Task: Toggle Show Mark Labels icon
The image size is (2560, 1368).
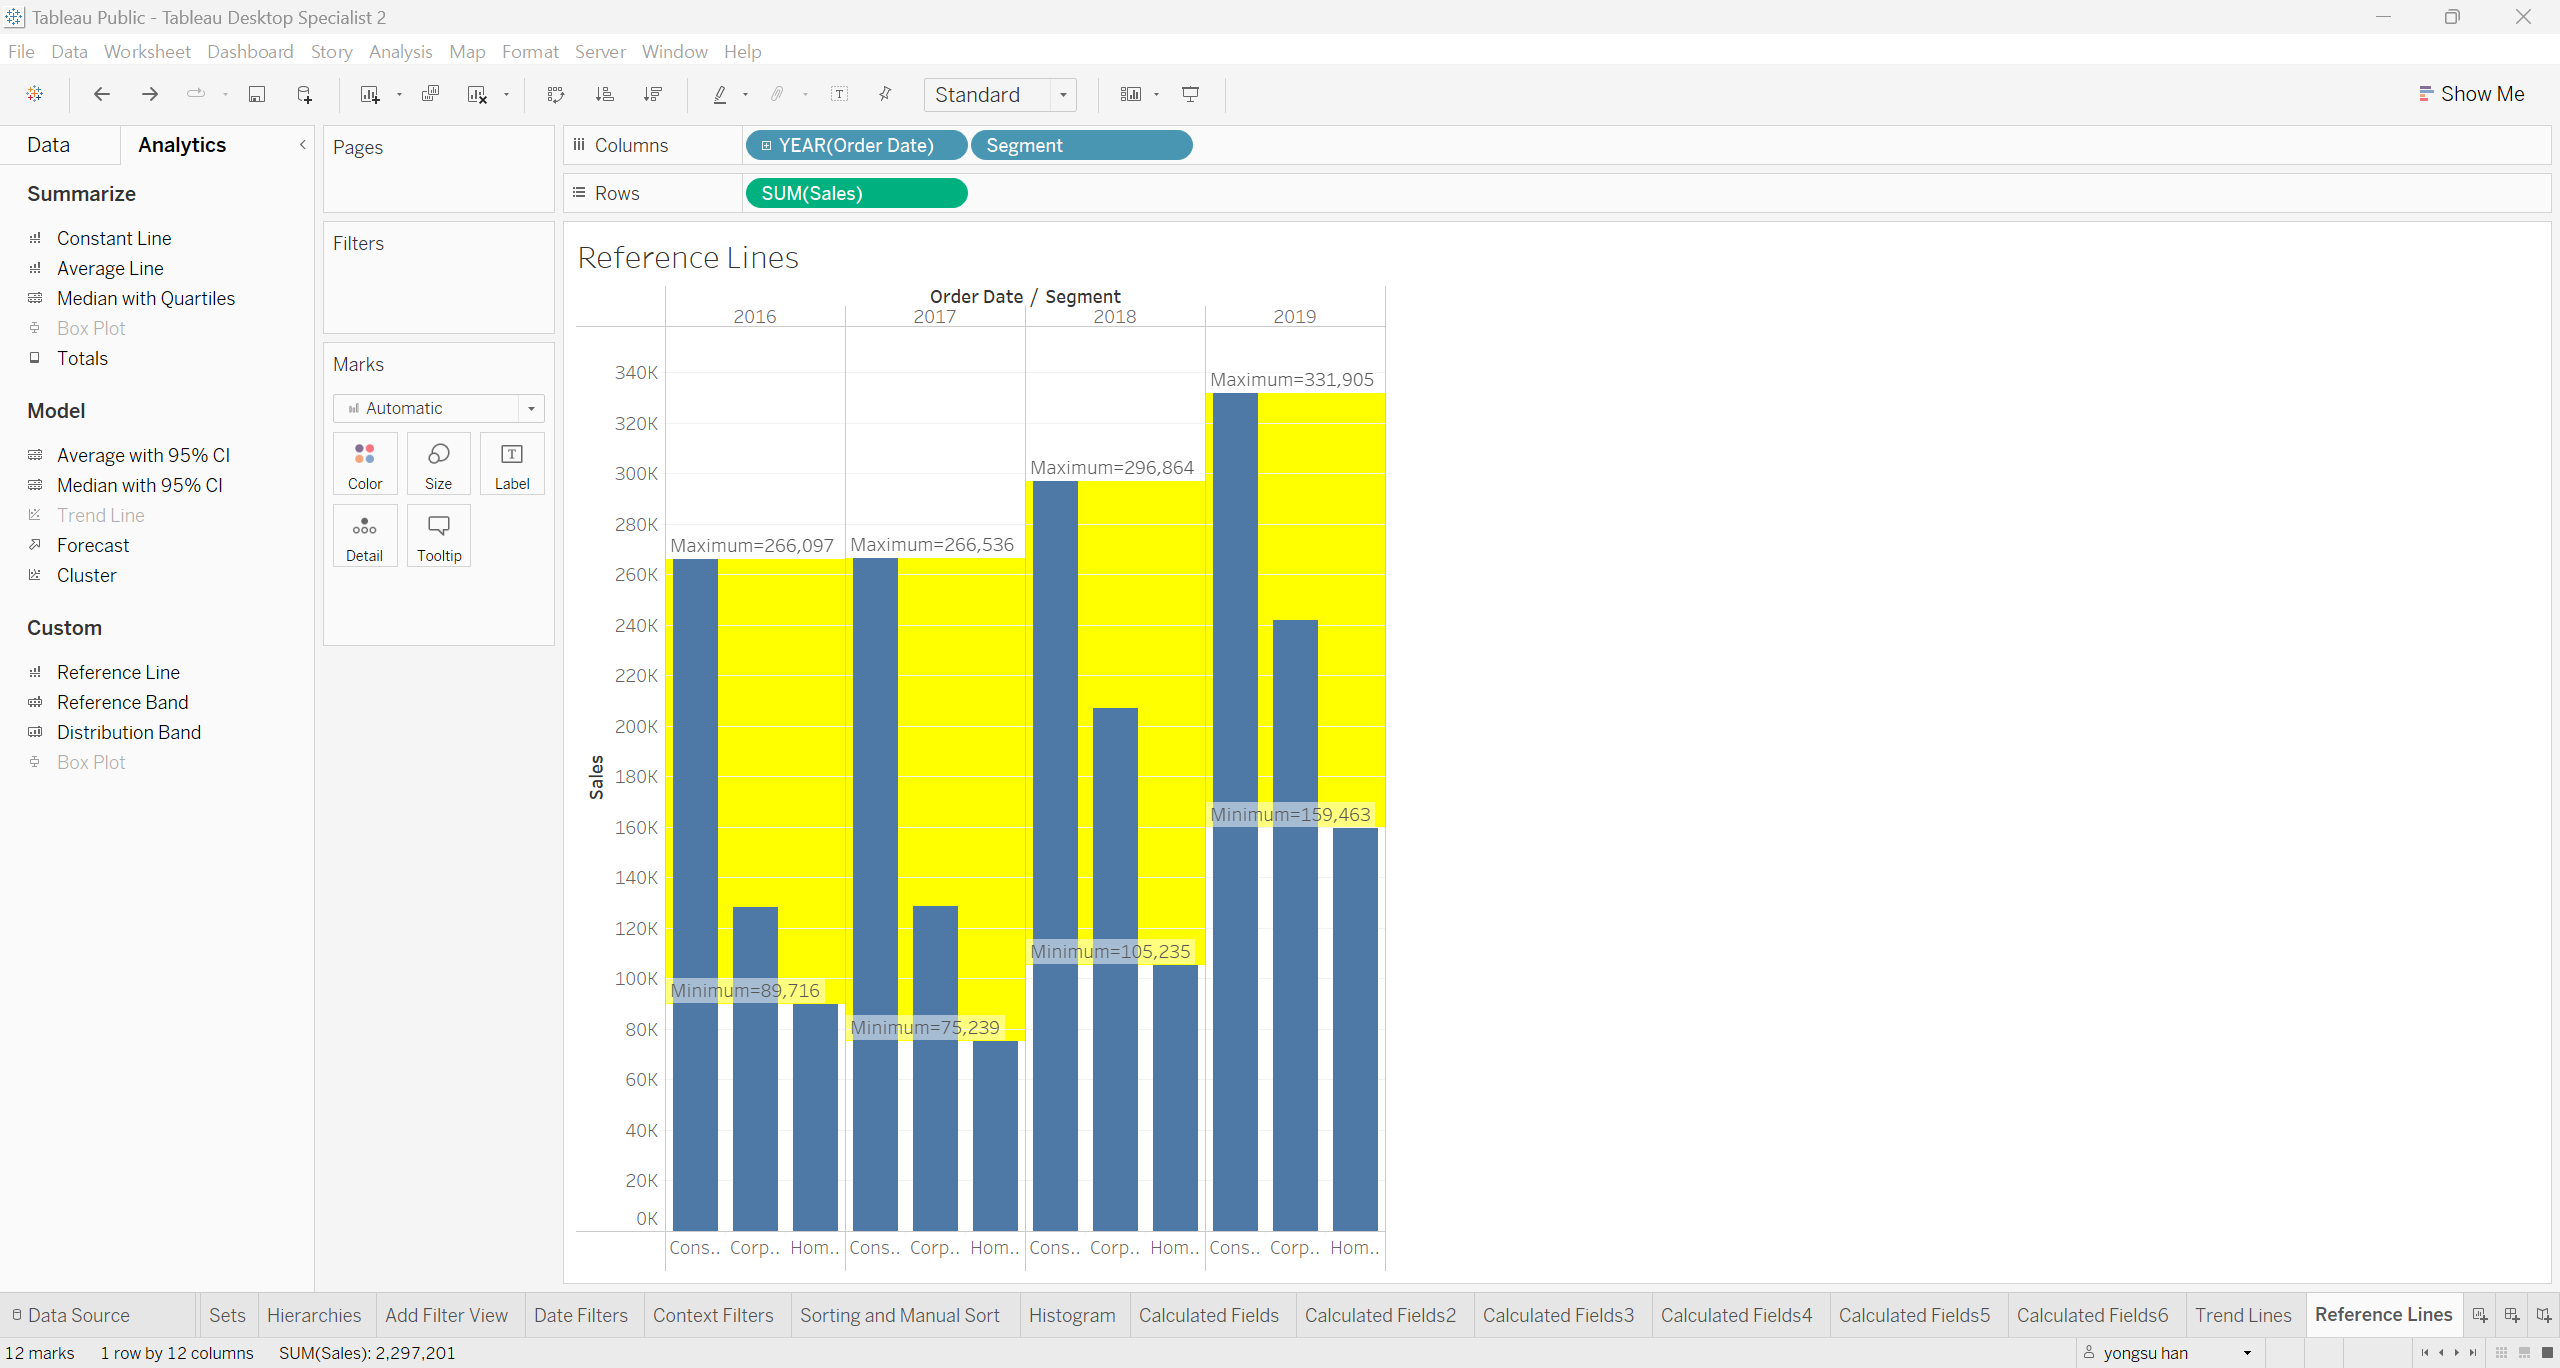Action: pyautogui.click(x=840, y=94)
